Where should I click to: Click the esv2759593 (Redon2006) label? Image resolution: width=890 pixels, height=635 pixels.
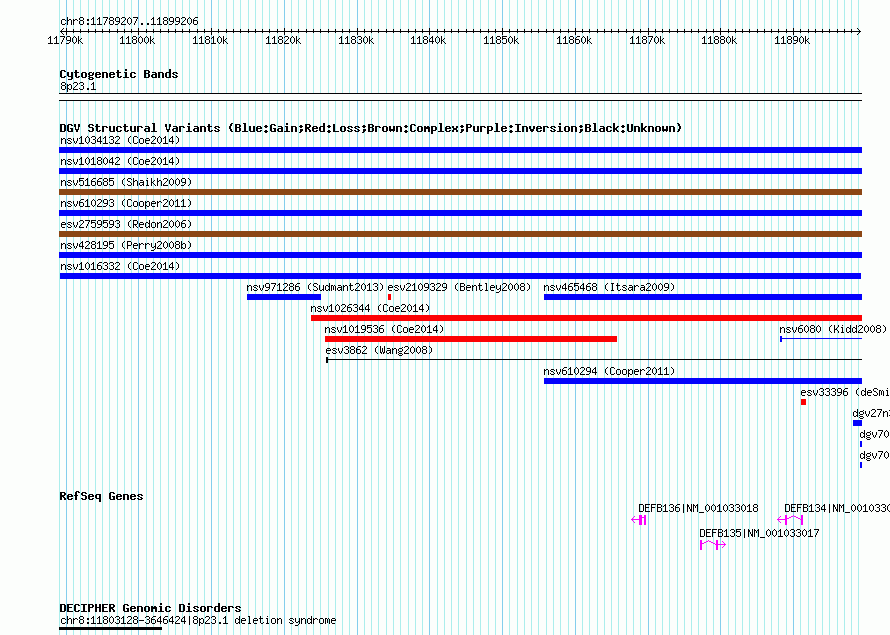point(126,224)
